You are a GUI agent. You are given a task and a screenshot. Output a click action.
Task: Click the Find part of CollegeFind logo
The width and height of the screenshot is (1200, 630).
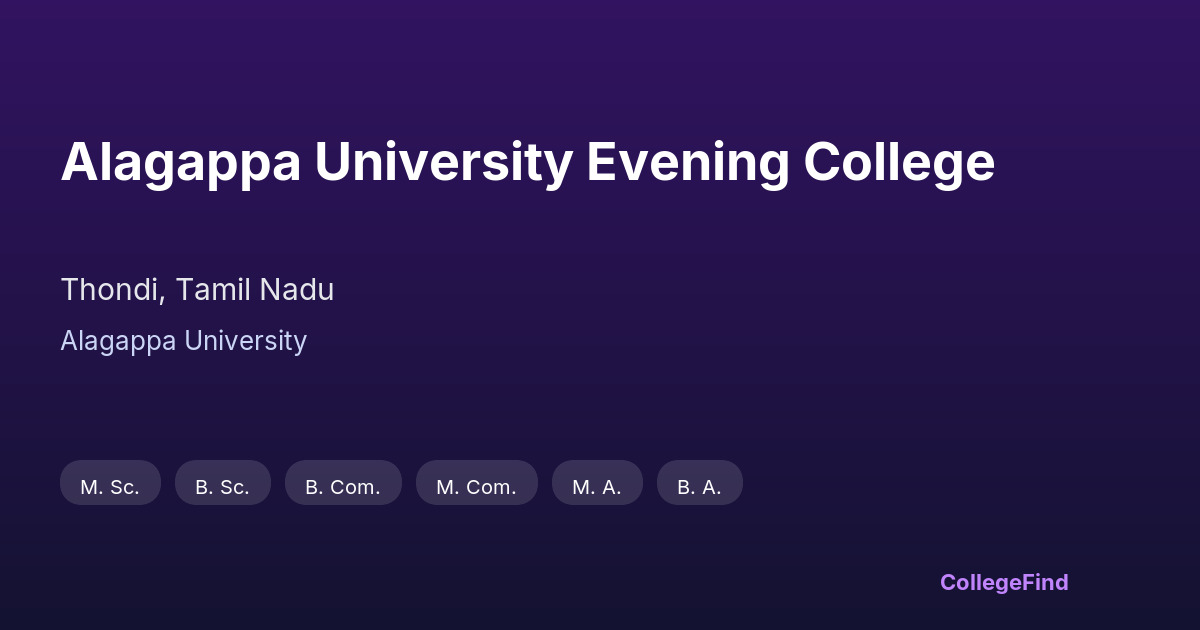pyautogui.click(x=1046, y=582)
